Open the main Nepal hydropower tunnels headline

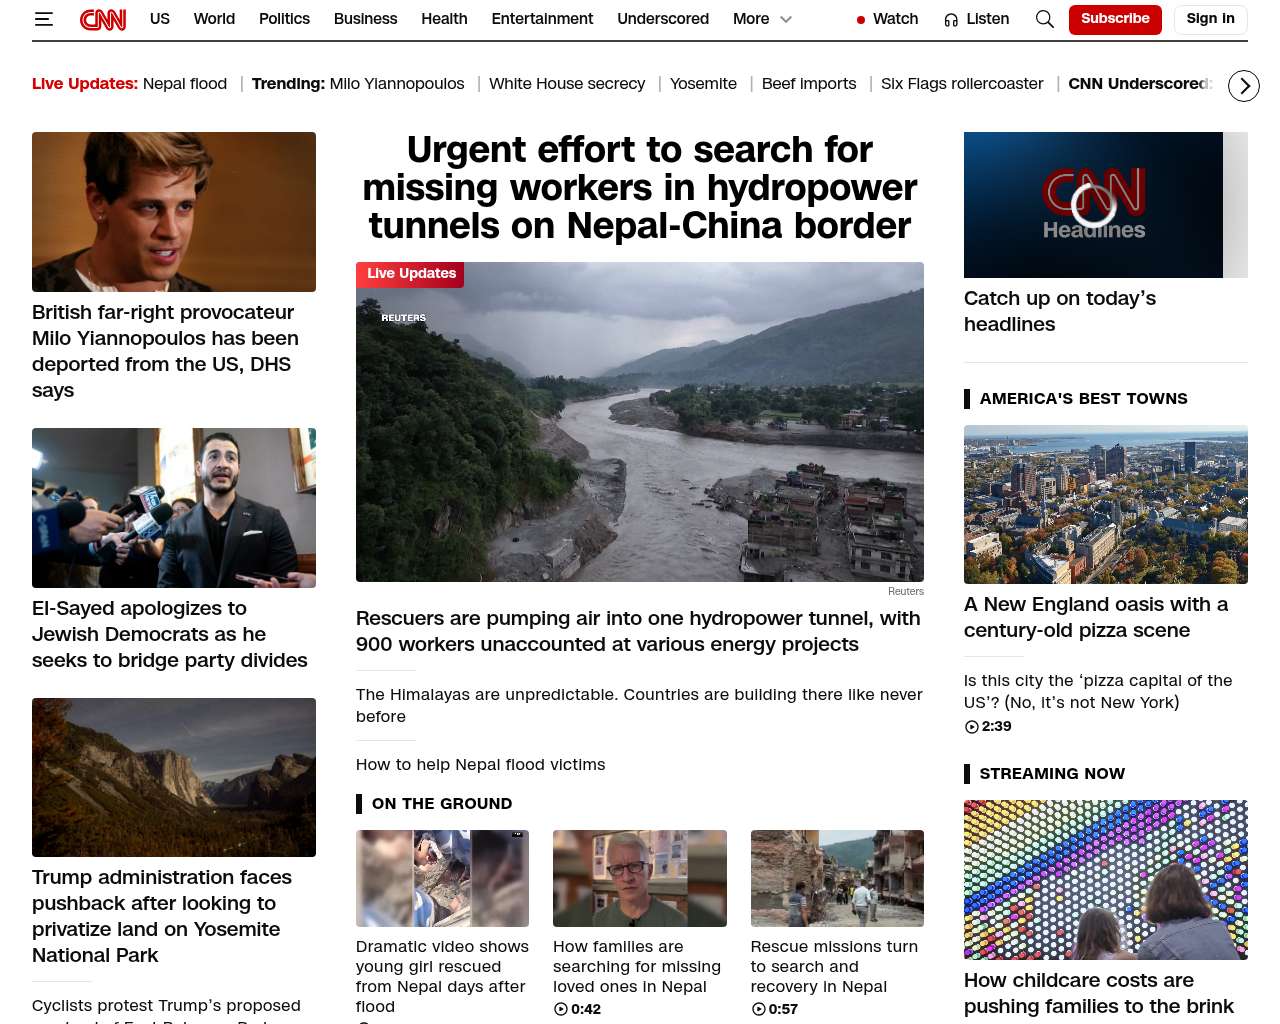640,188
